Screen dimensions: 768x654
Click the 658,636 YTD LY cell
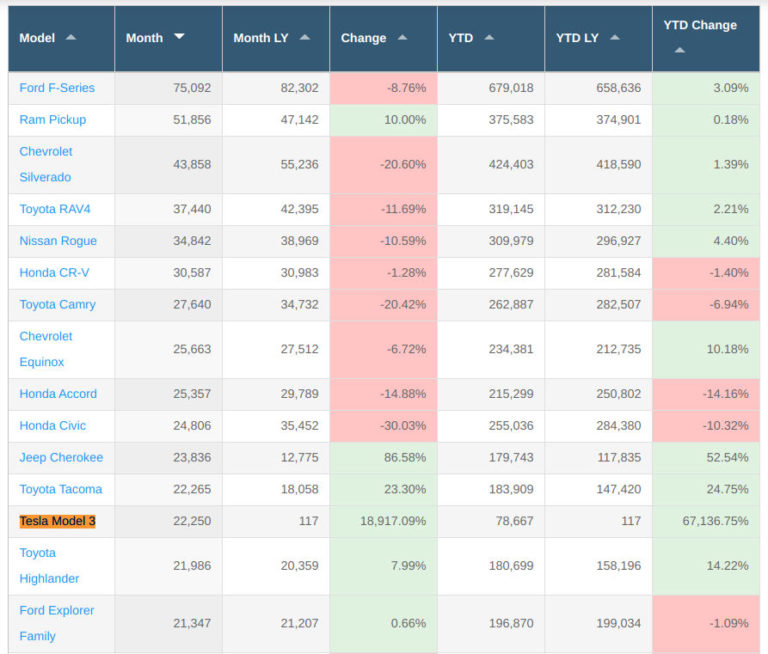tap(599, 88)
